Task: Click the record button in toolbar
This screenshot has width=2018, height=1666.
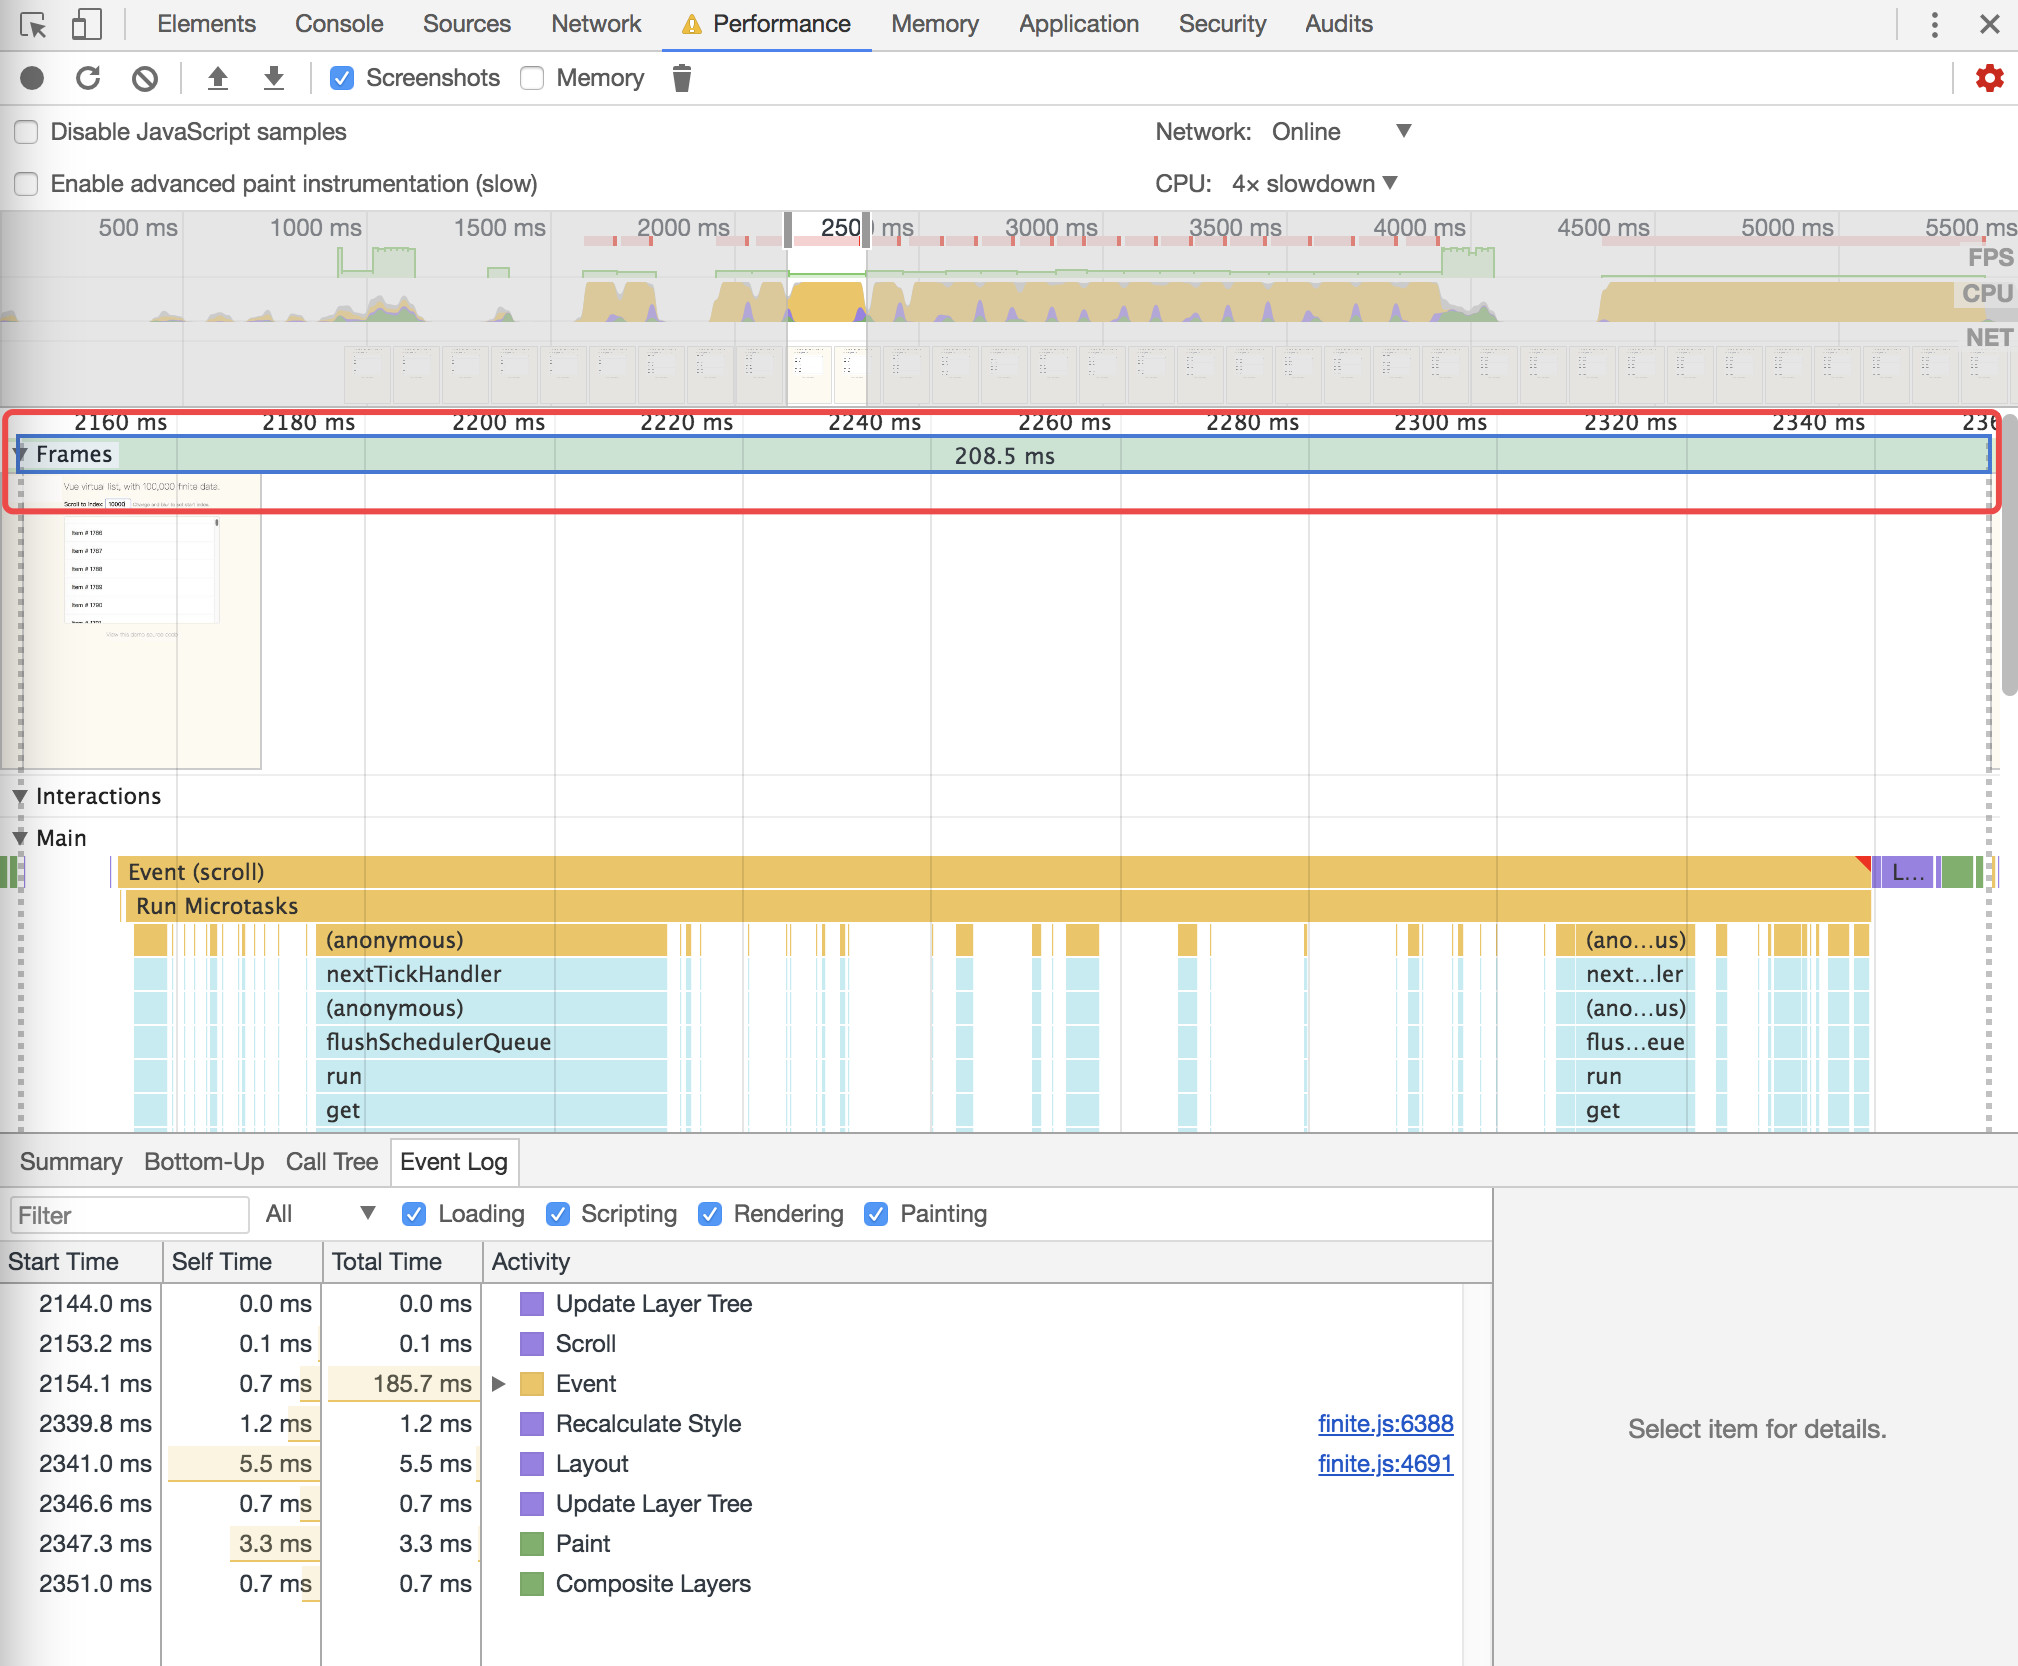Action: click(32, 78)
